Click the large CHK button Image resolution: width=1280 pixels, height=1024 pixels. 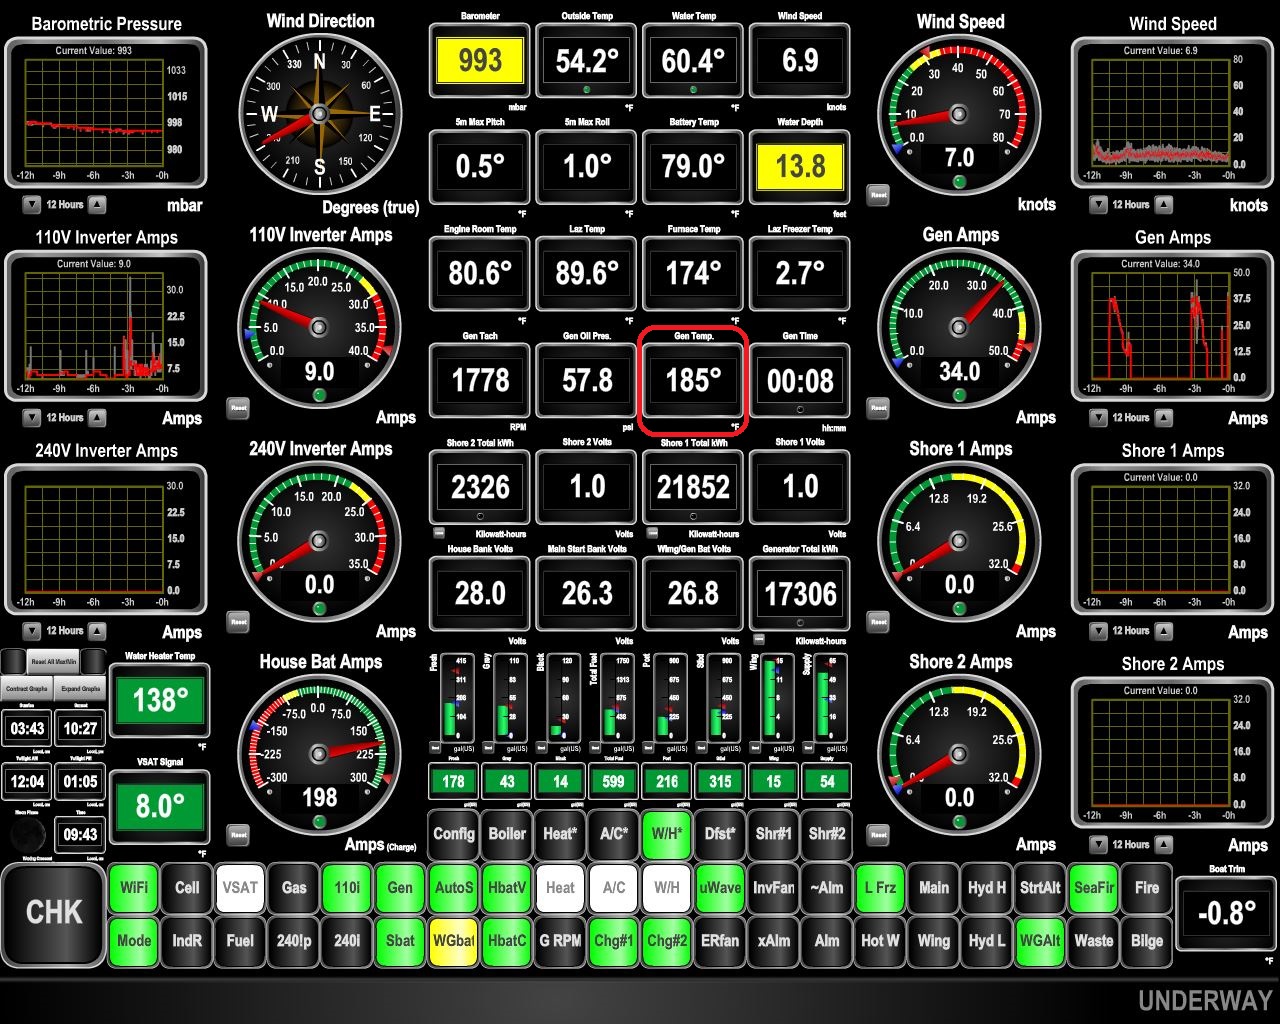coord(54,913)
